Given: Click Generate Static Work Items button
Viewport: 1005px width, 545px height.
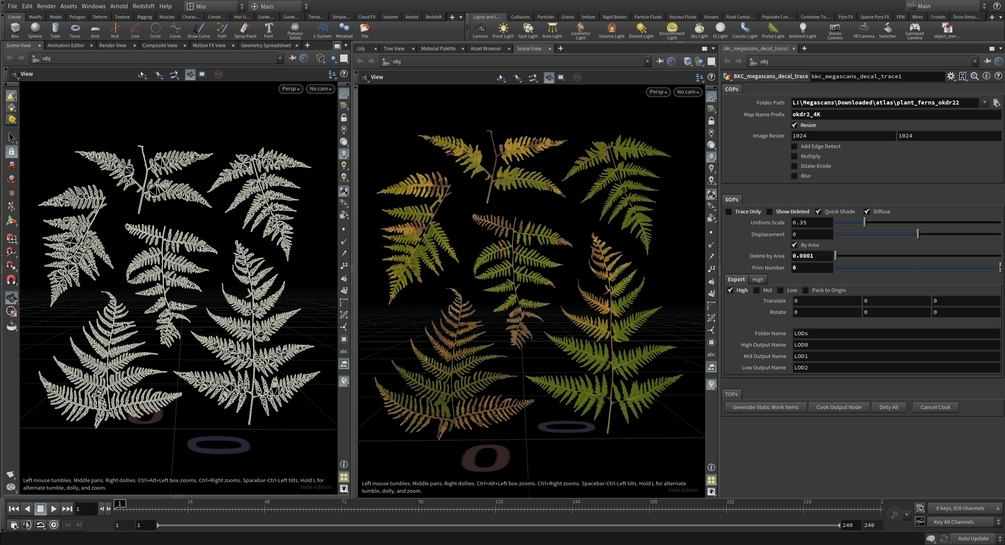Looking at the screenshot, I should pyautogui.click(x=766, y=407).
